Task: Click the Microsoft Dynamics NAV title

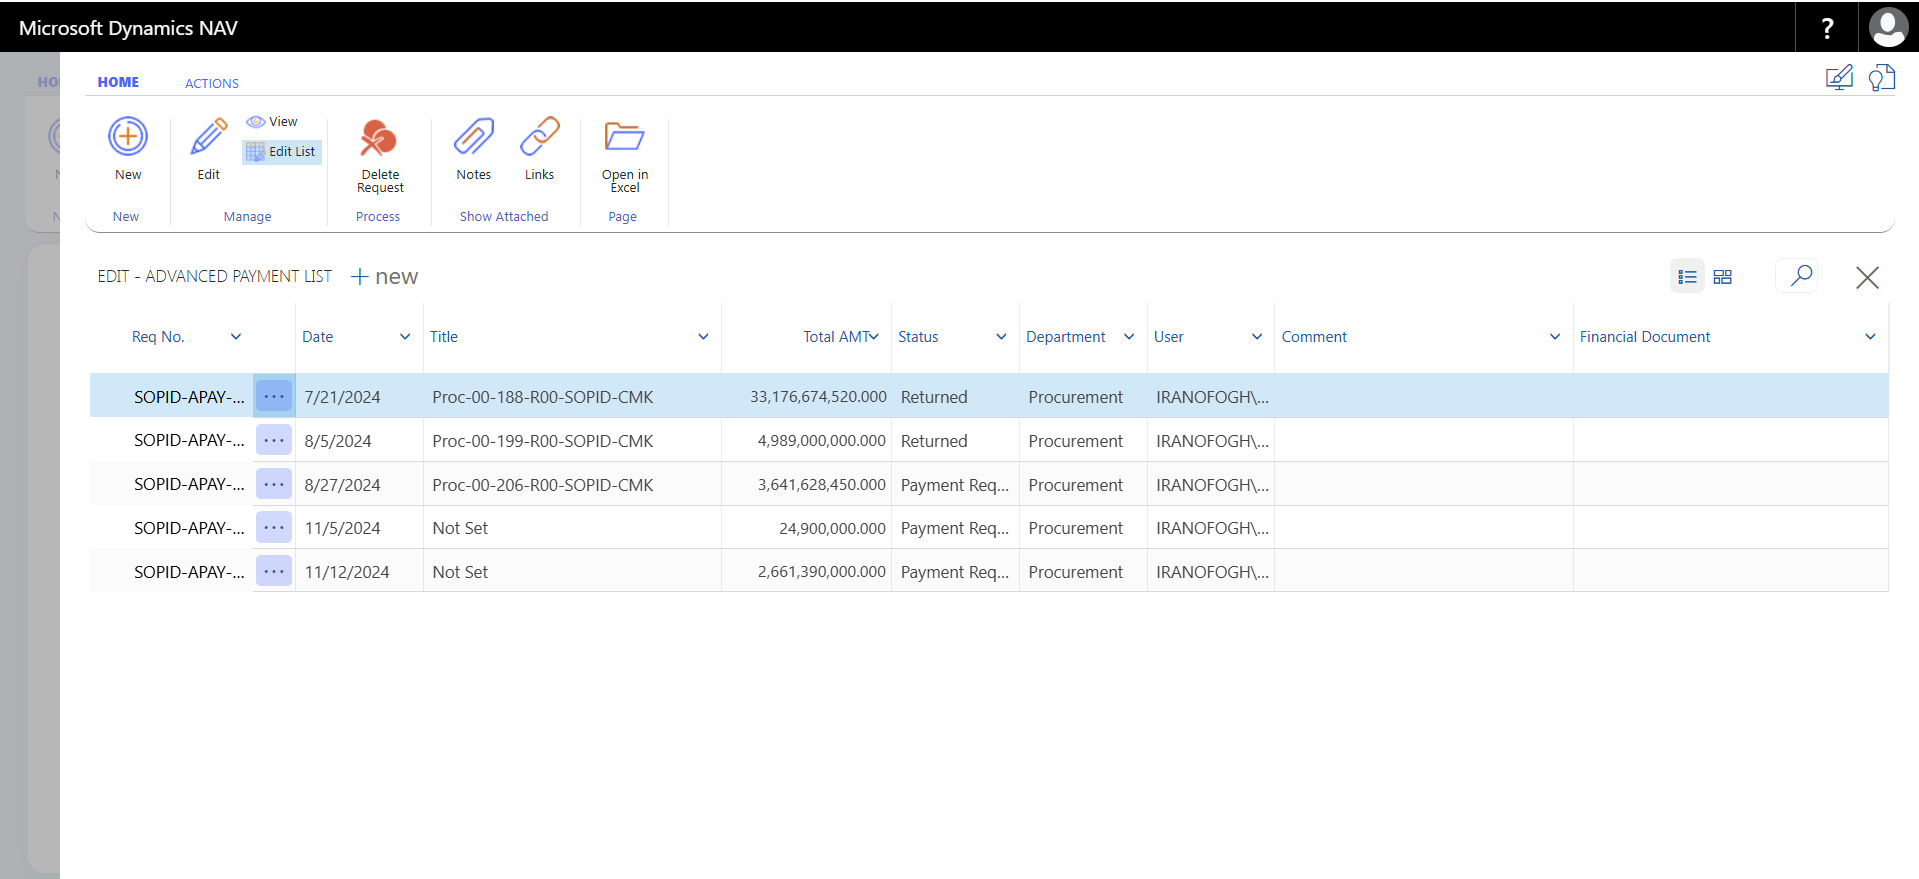Action: point(128,28)
